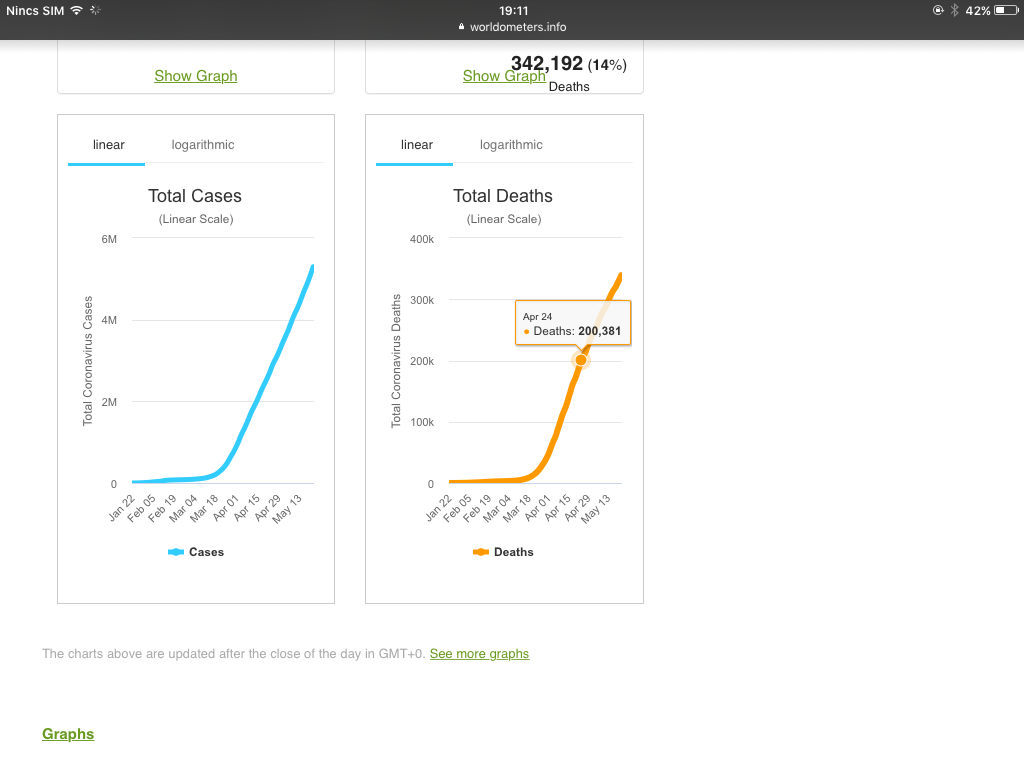The width and height of the screenshot is (1024, 768).
Task: Tap the worldometers.info address bar
Action: (x=512, y=27)
